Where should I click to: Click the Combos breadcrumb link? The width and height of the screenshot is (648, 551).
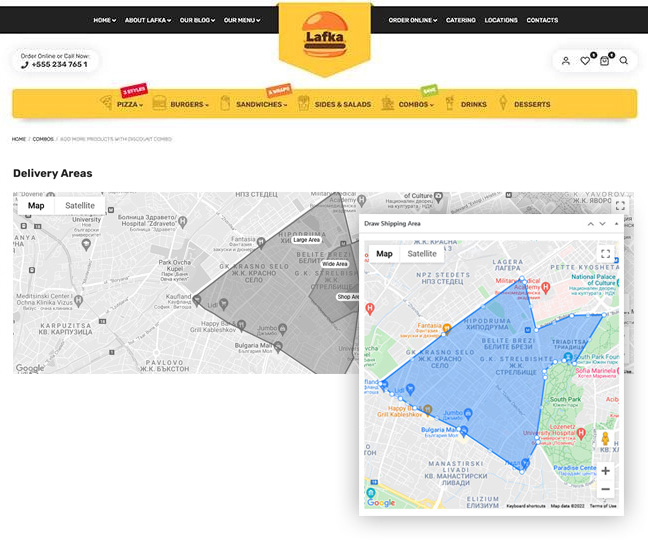click(43, 139)
